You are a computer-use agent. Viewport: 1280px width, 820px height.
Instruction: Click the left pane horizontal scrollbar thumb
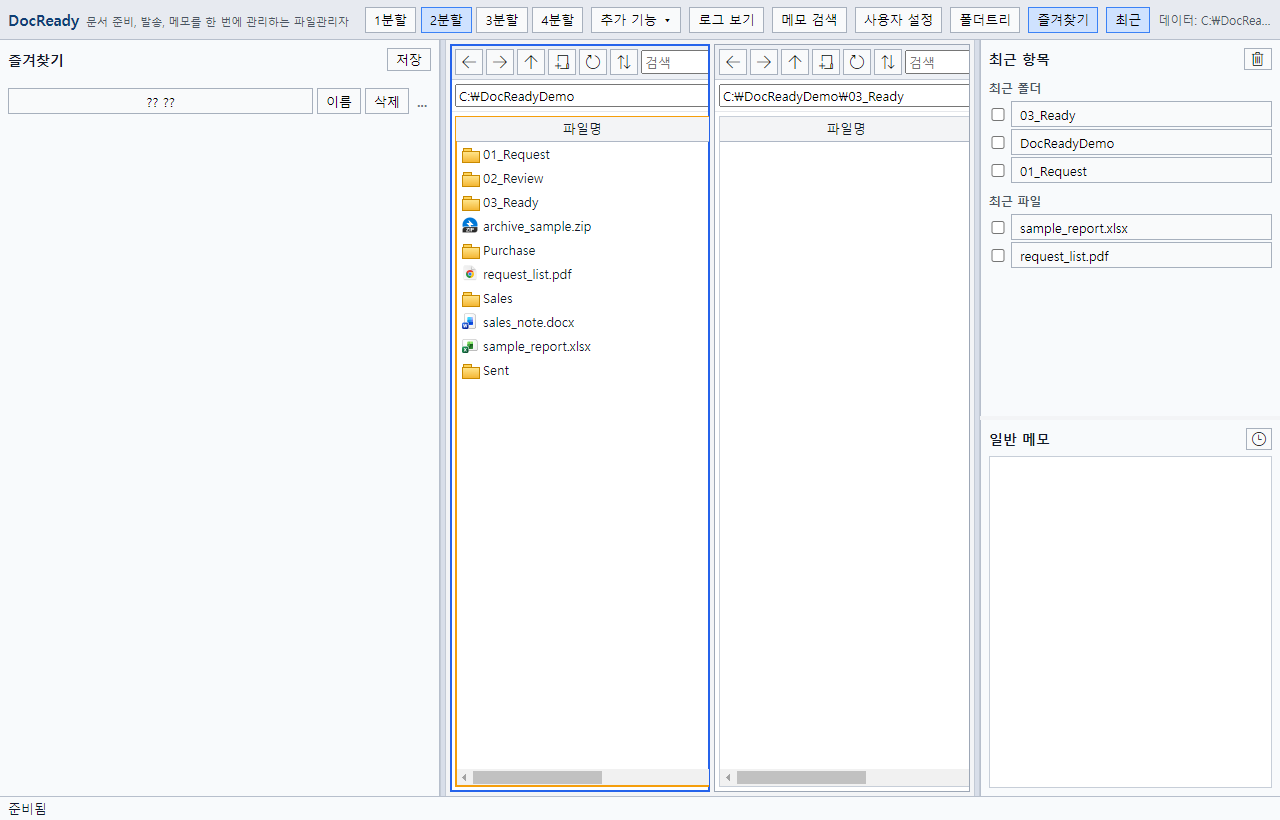pos(538,777)
